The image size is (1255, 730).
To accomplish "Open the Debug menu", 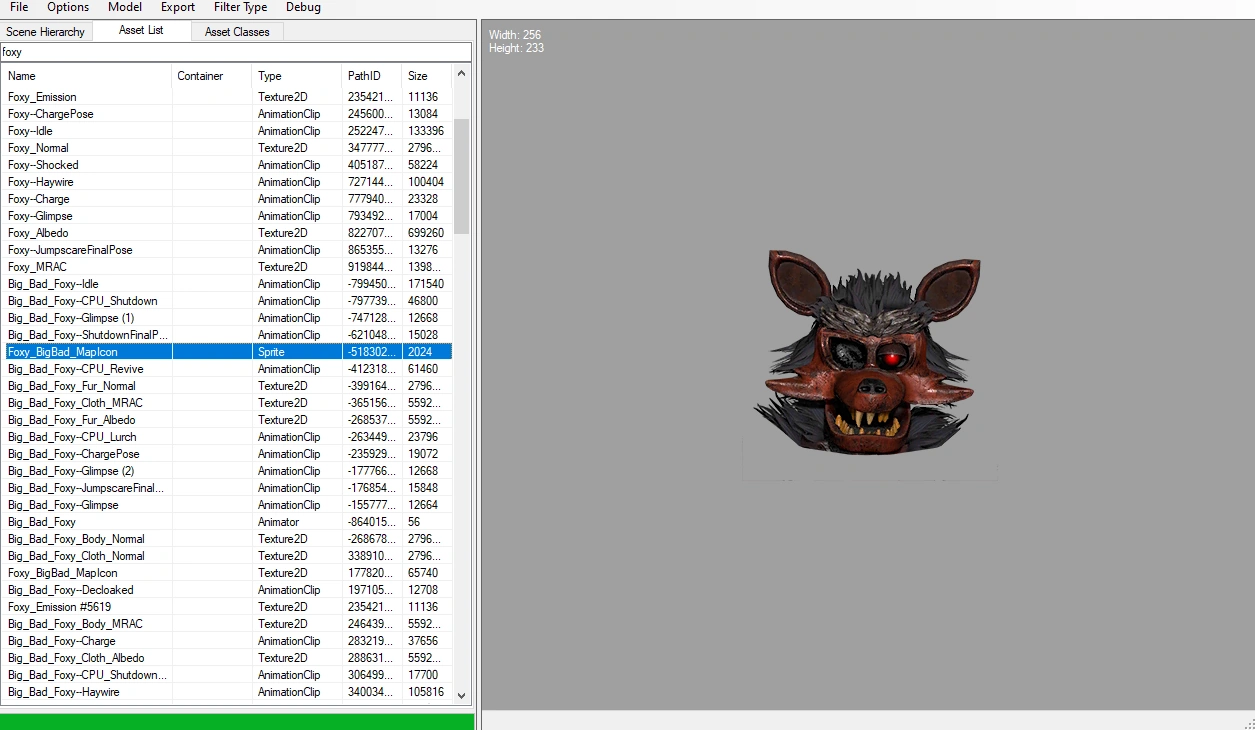I will [302, 7].
